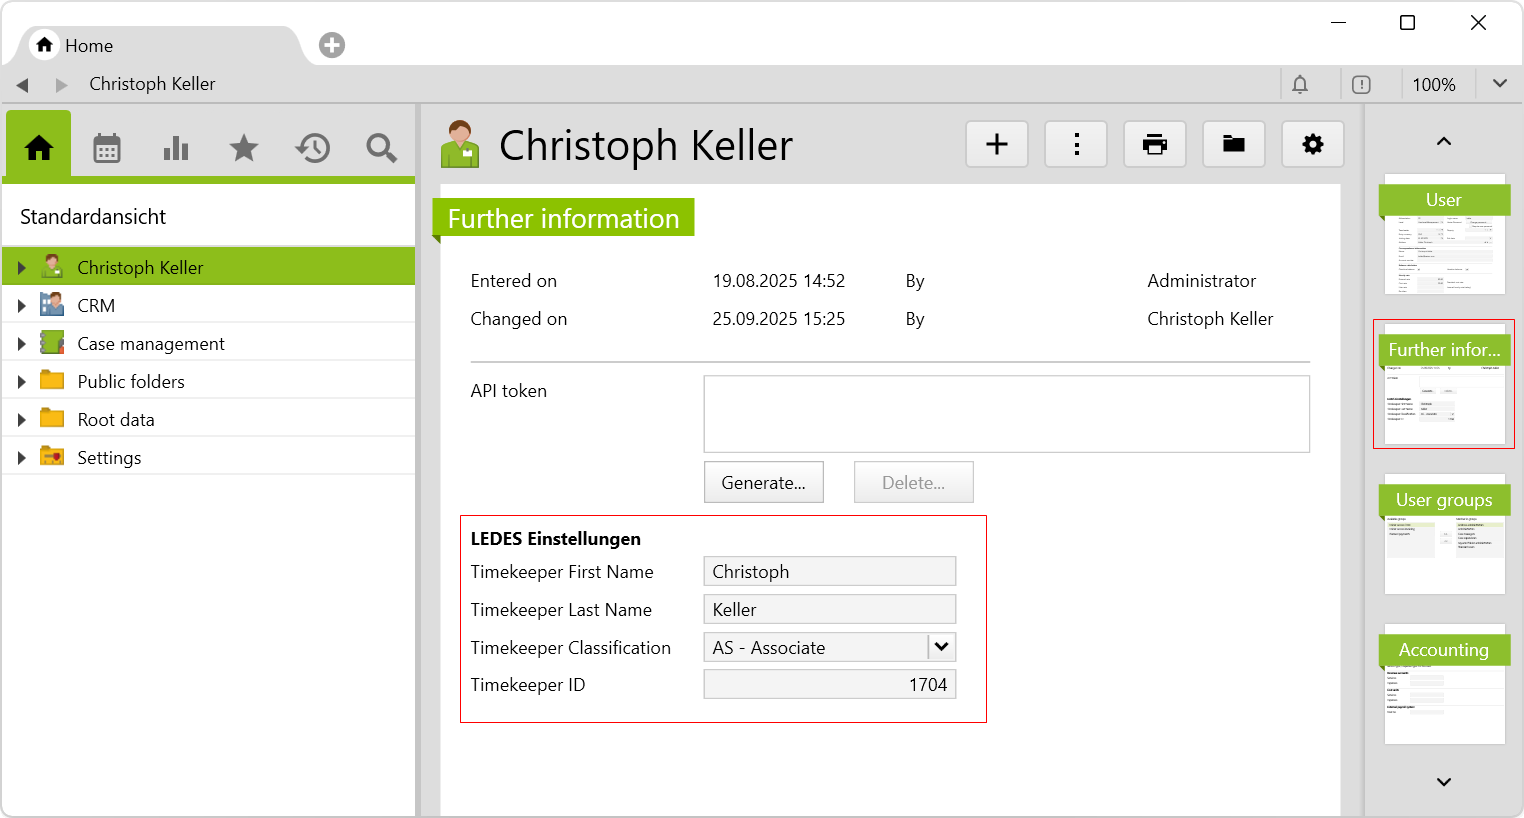Open the history clock icon
Image resolution: width=1524 pixels, height=818 pixels.
pyautogui.click(x=312, y=148)
